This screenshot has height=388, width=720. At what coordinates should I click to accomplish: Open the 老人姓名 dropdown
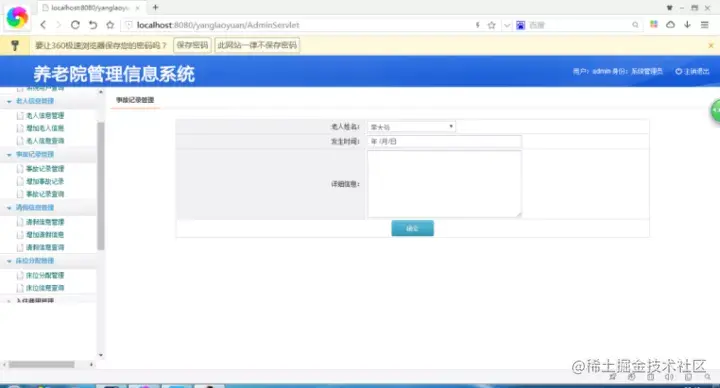tap(411, 127)
